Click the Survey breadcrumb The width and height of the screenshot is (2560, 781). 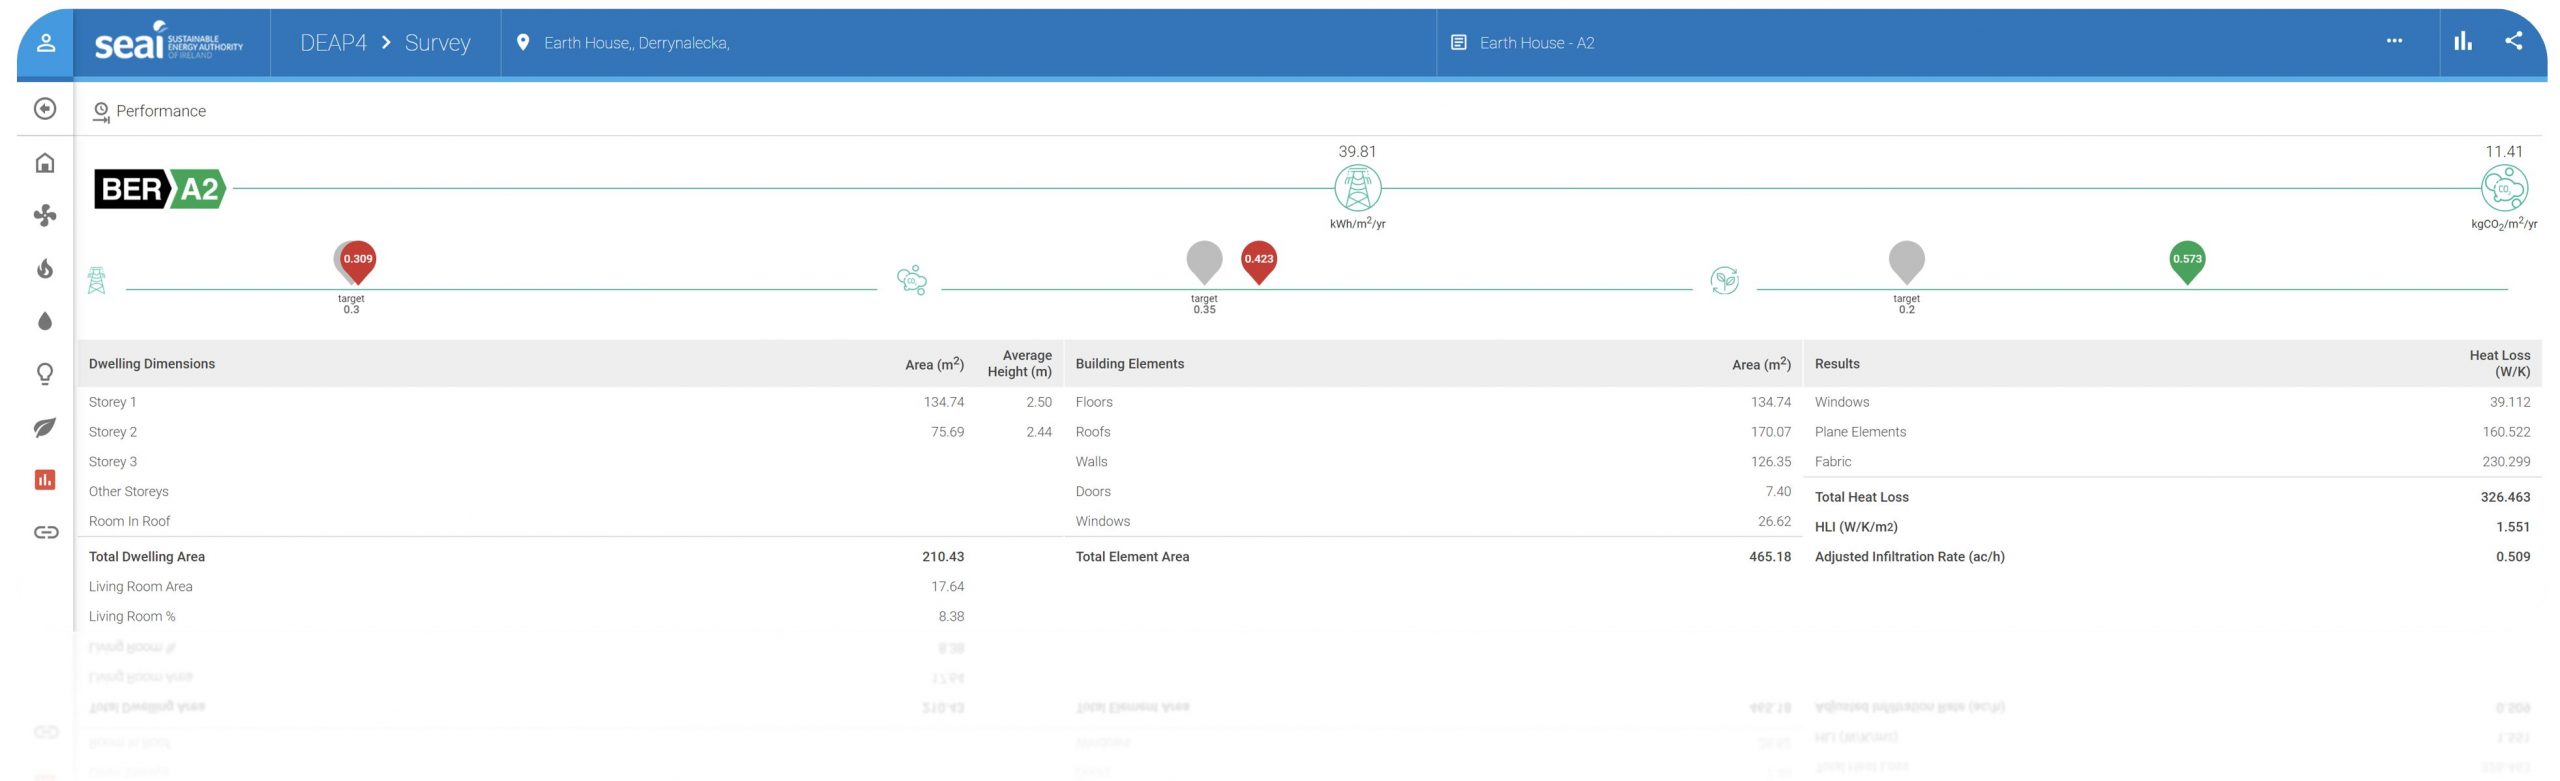tap(437, 43)
